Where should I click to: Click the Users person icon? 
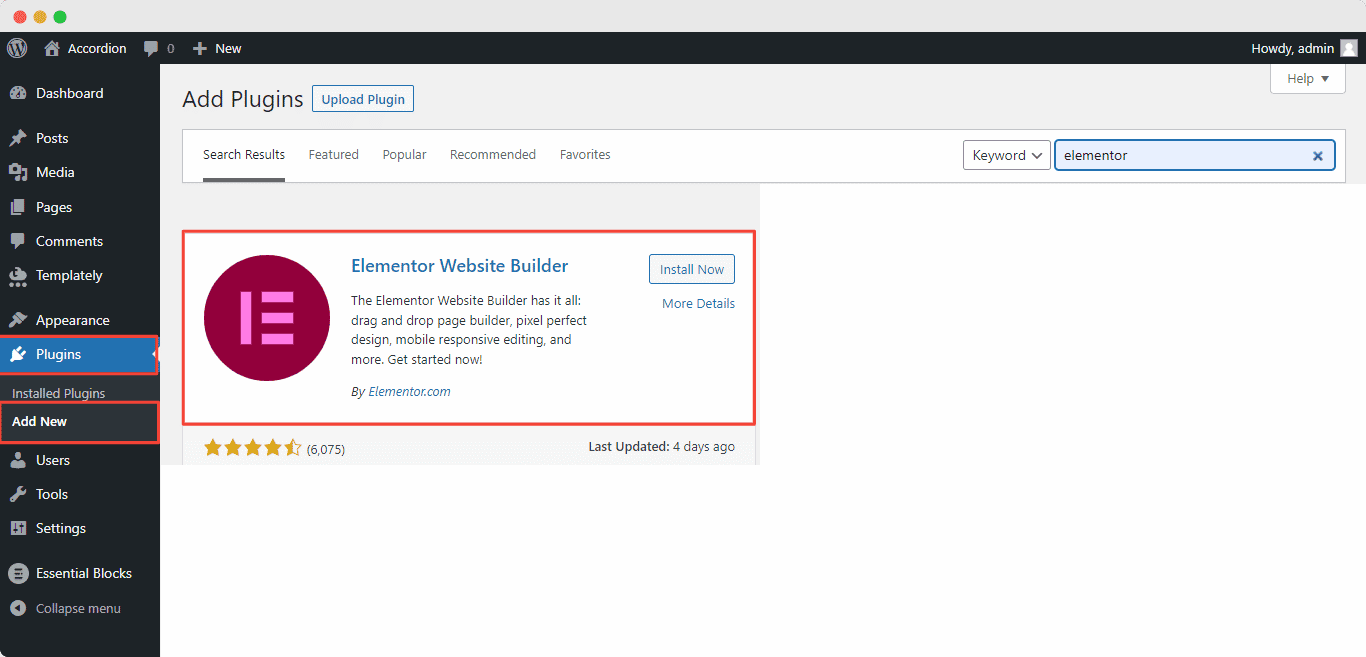tap(18, 460)
